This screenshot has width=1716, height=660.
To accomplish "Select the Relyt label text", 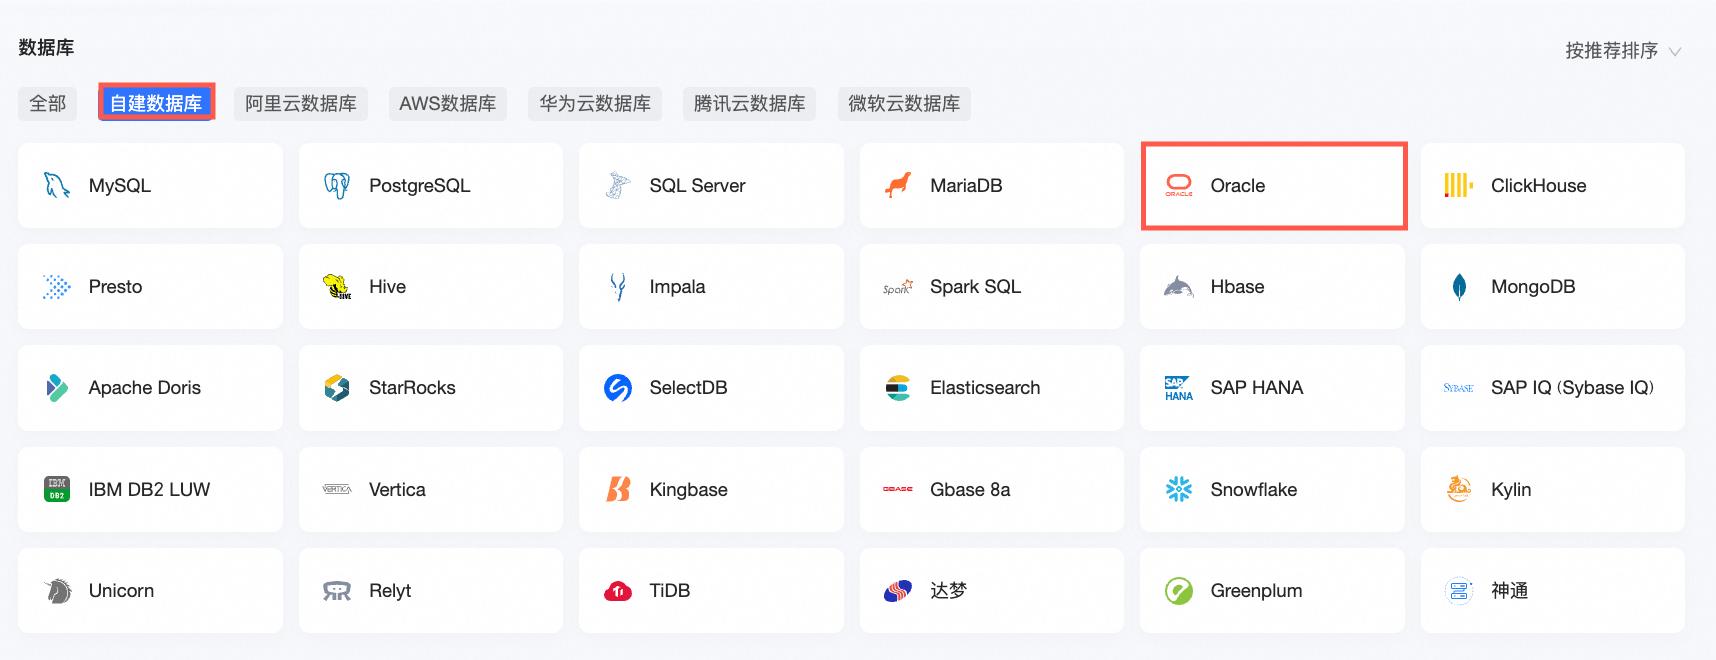I will point(390,591).
